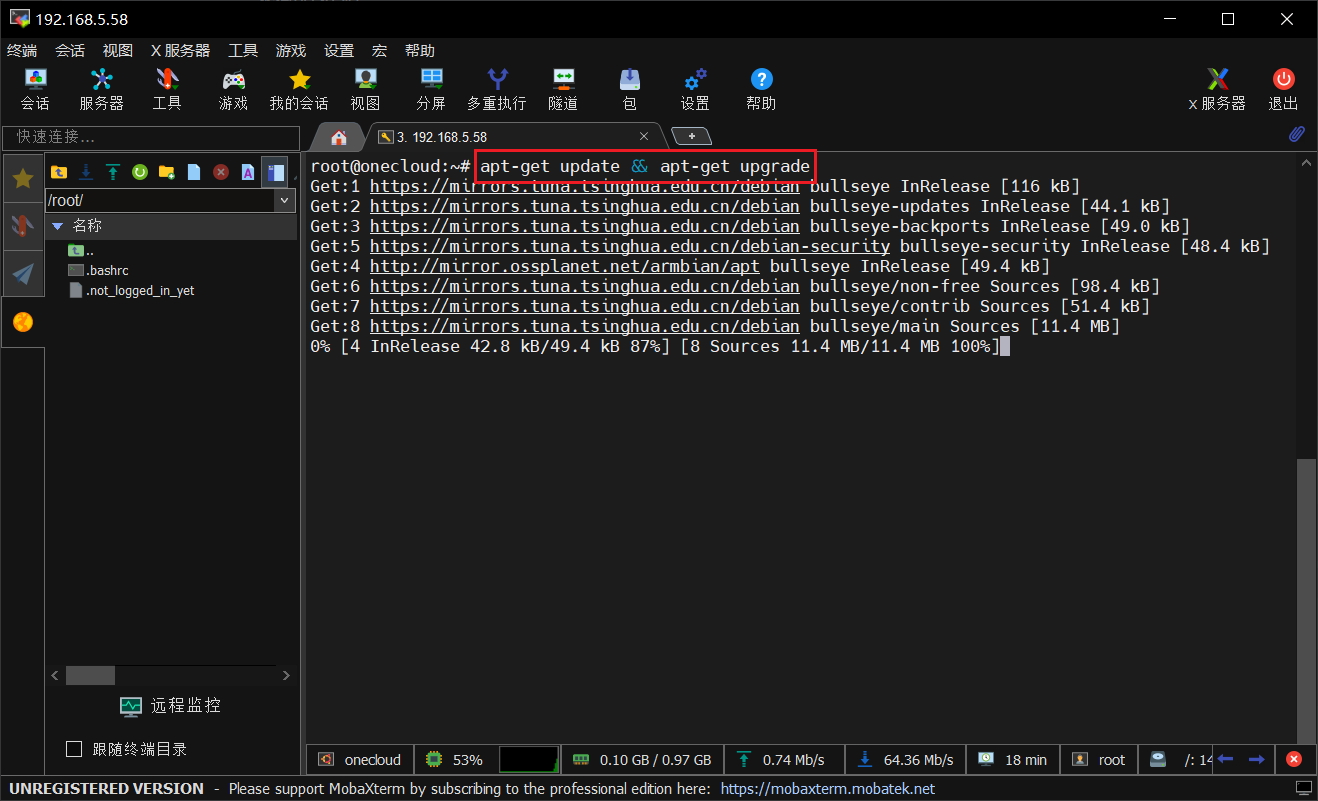Open the mobaxterm.mobatek.net link
This screenshot has width=1318, height=801.
point(828,789)
